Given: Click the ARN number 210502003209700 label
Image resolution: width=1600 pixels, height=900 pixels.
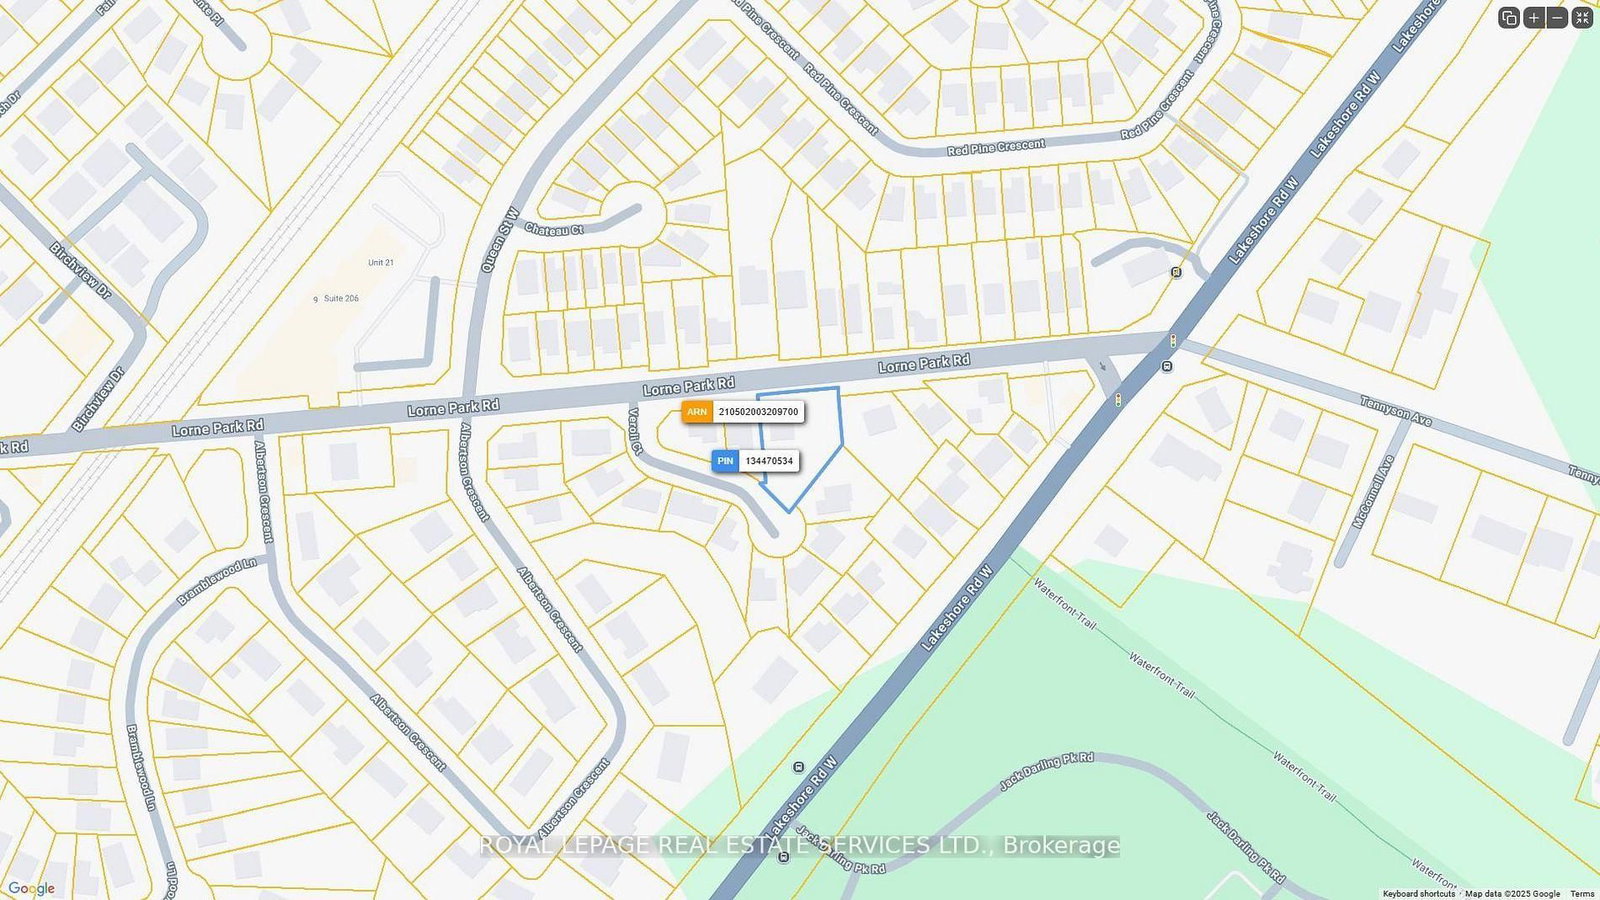Looking at the screenshot, I should (x=758, y=412).
